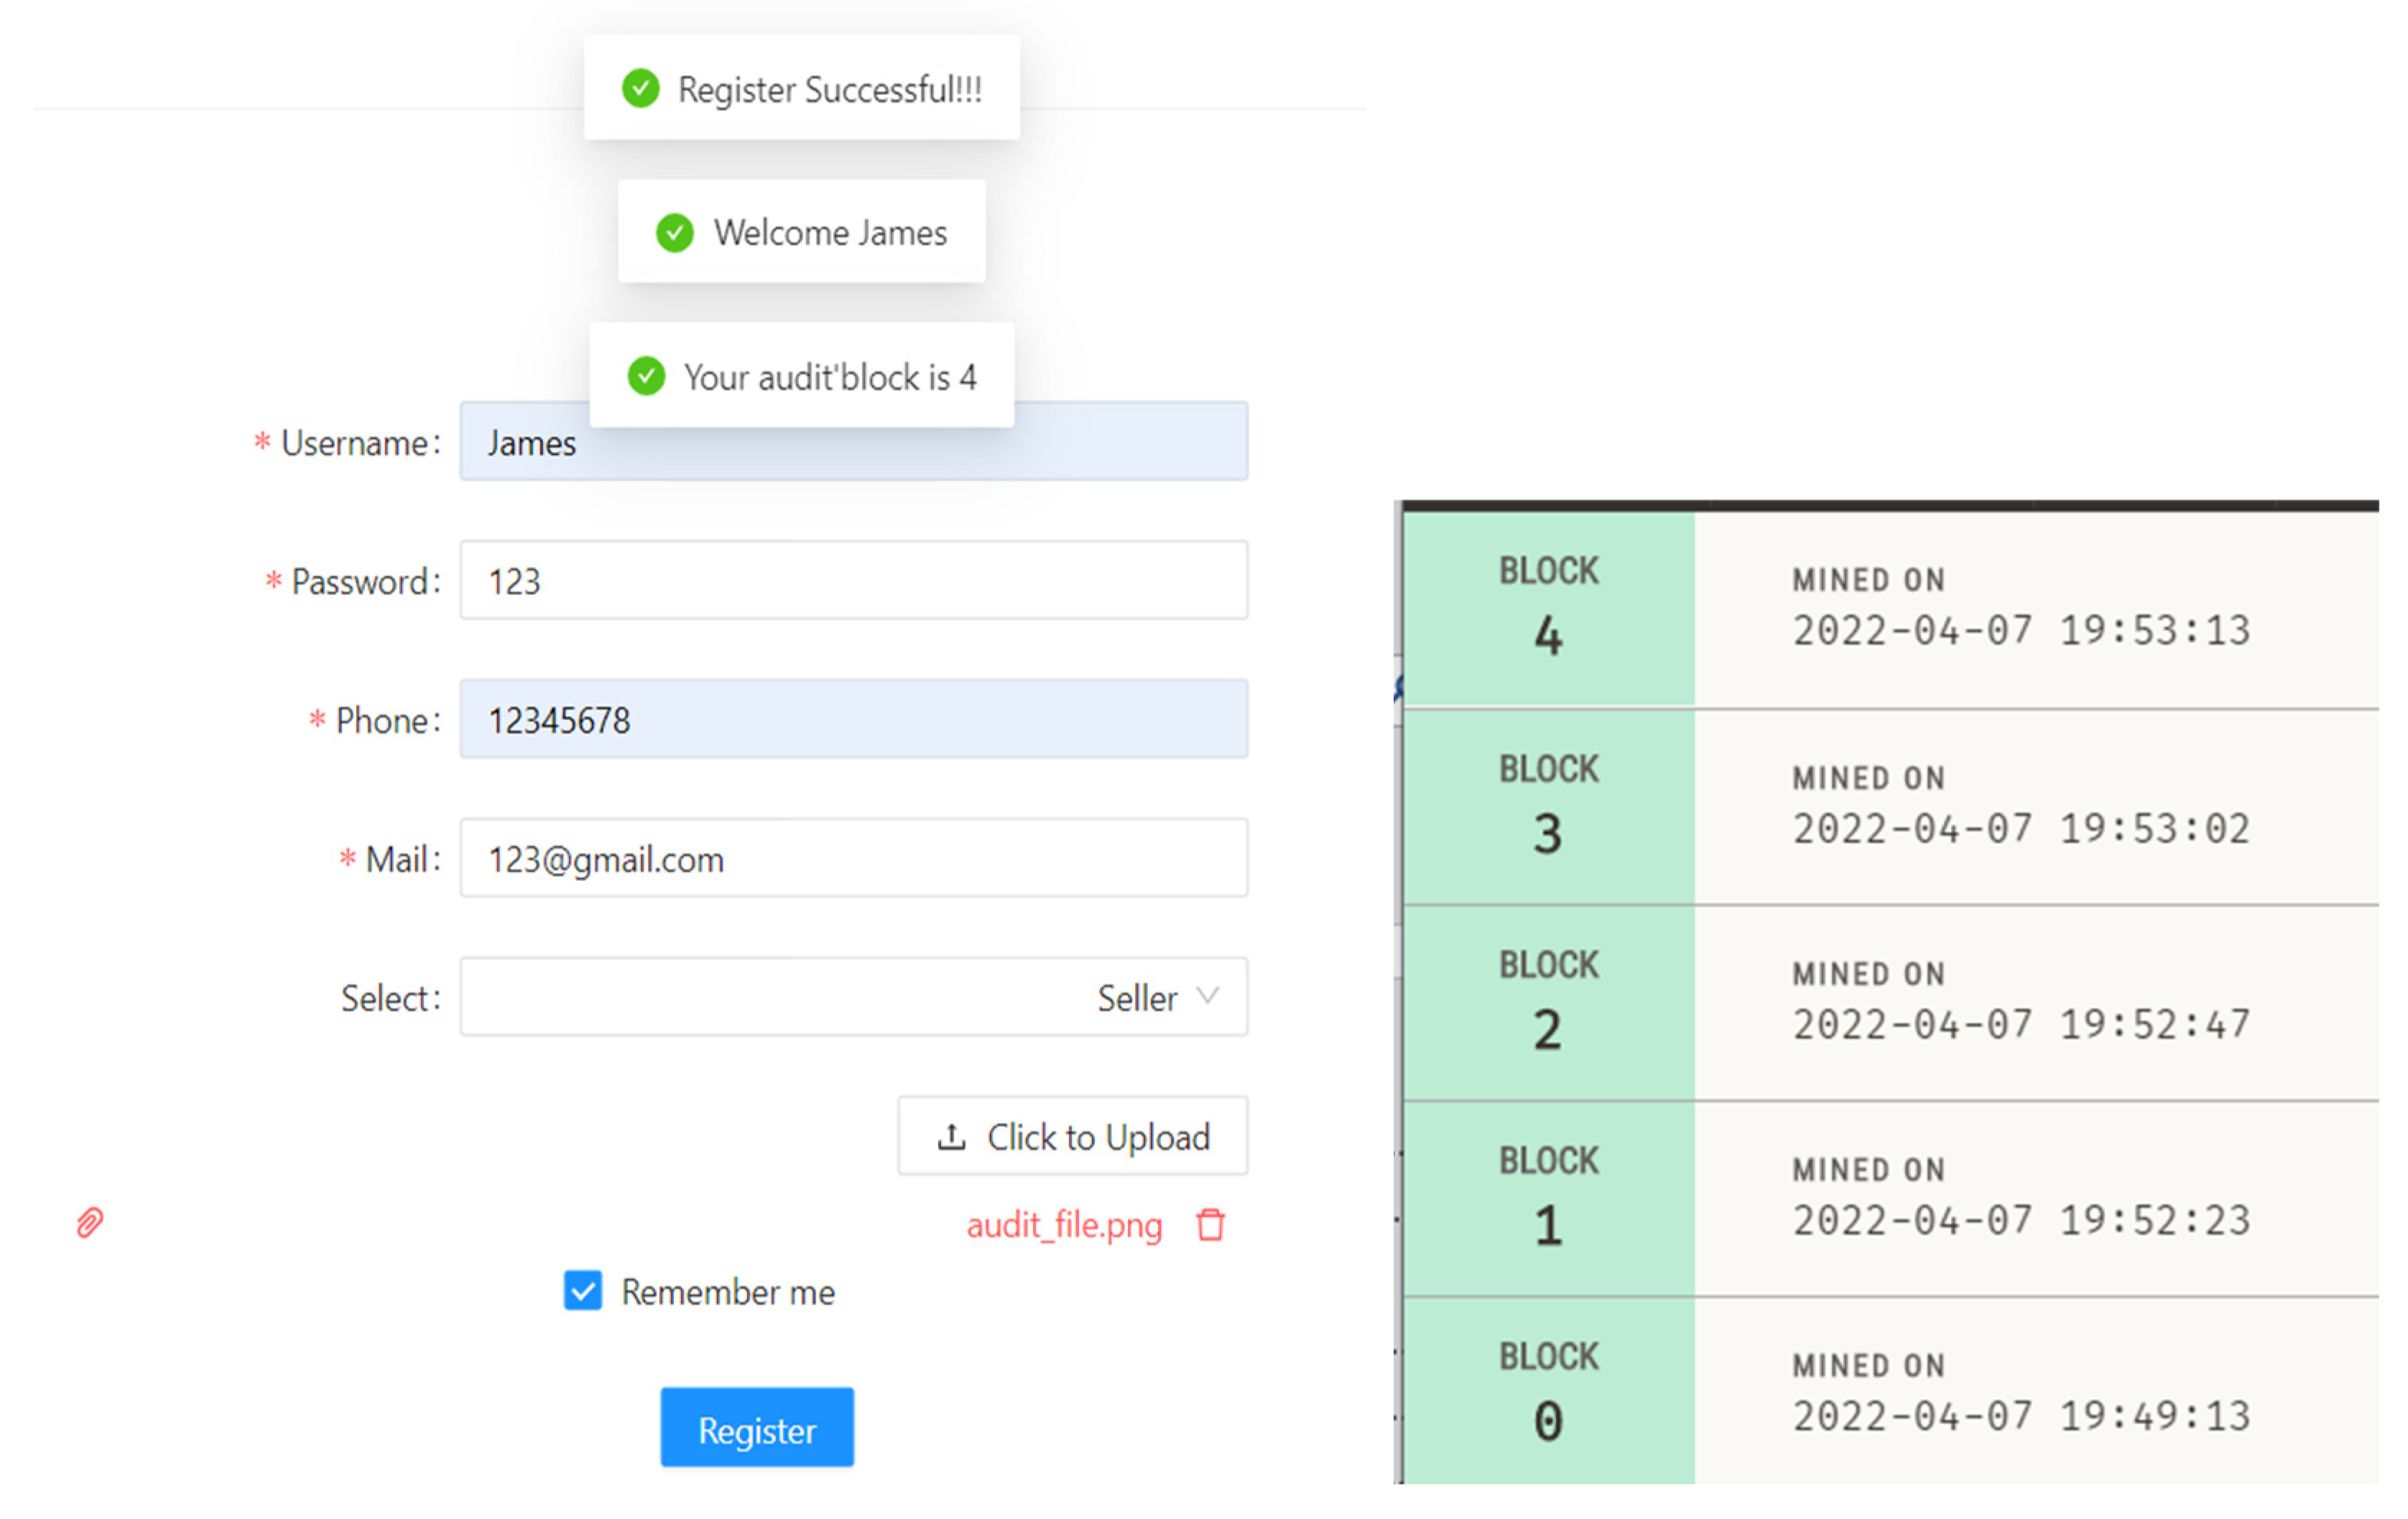Open the audit_file.png file link

(1064, 1225)
